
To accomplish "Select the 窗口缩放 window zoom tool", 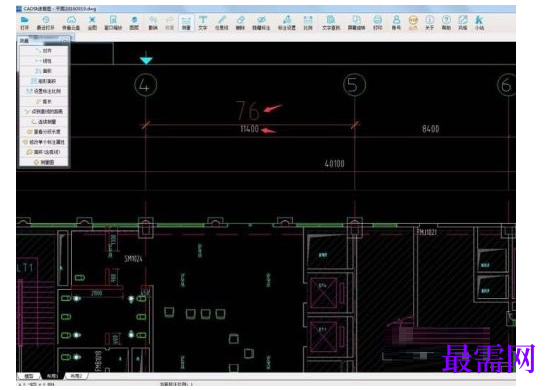I will (x=113, y=23).
